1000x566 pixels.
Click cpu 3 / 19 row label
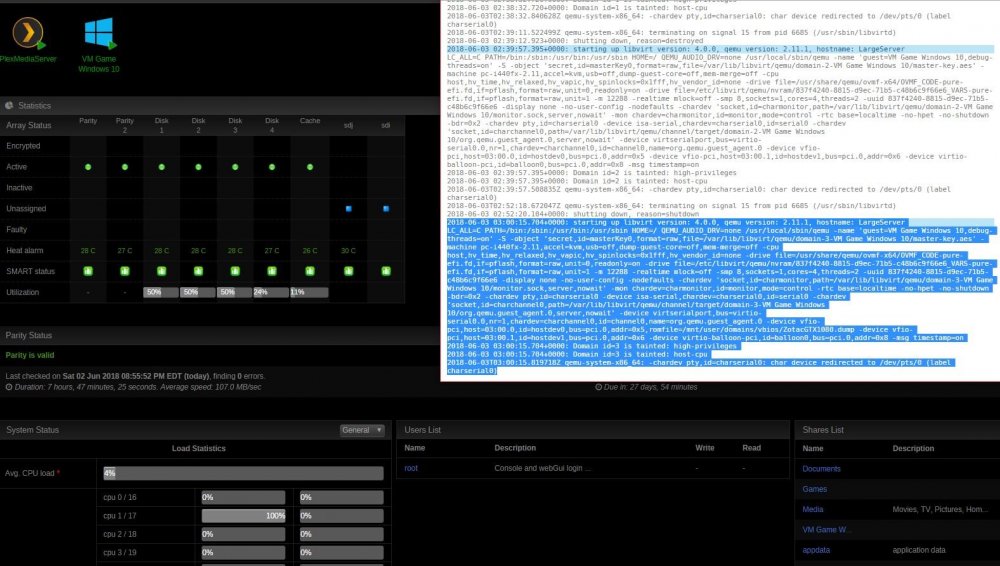pyautogui.click(x=120, y=553)
